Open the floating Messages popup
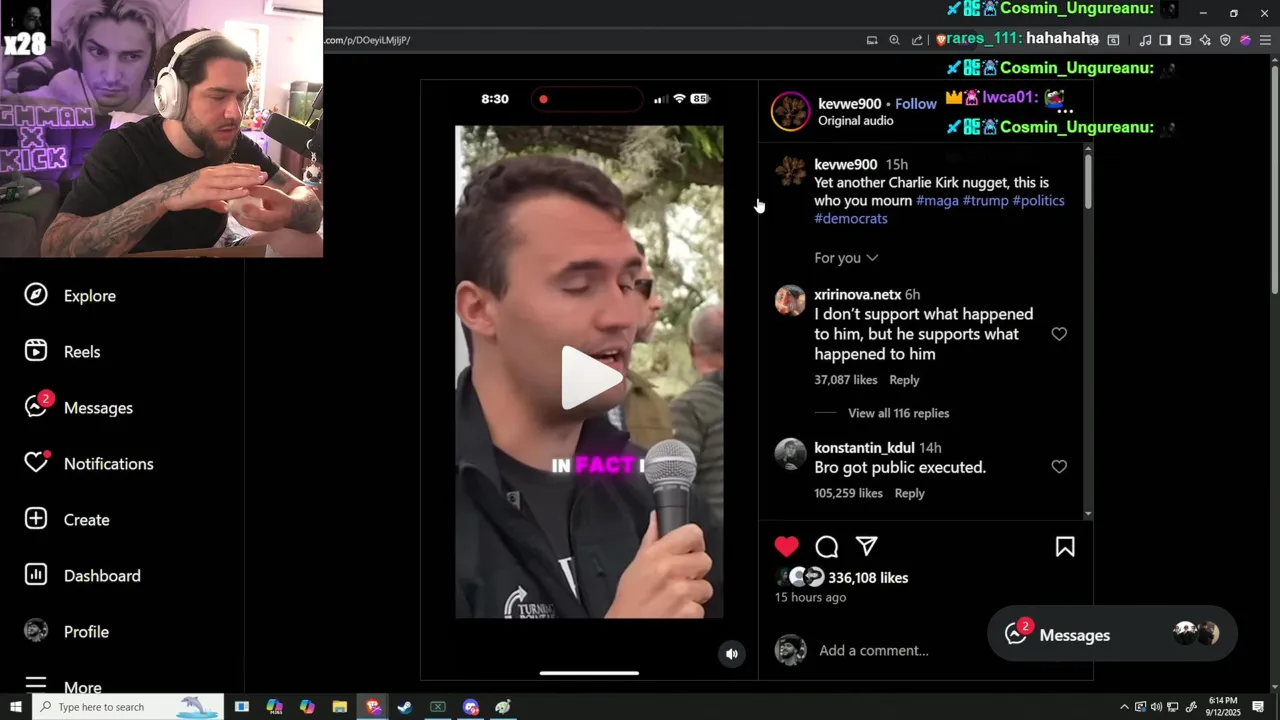 click(x=1112, y=634)
